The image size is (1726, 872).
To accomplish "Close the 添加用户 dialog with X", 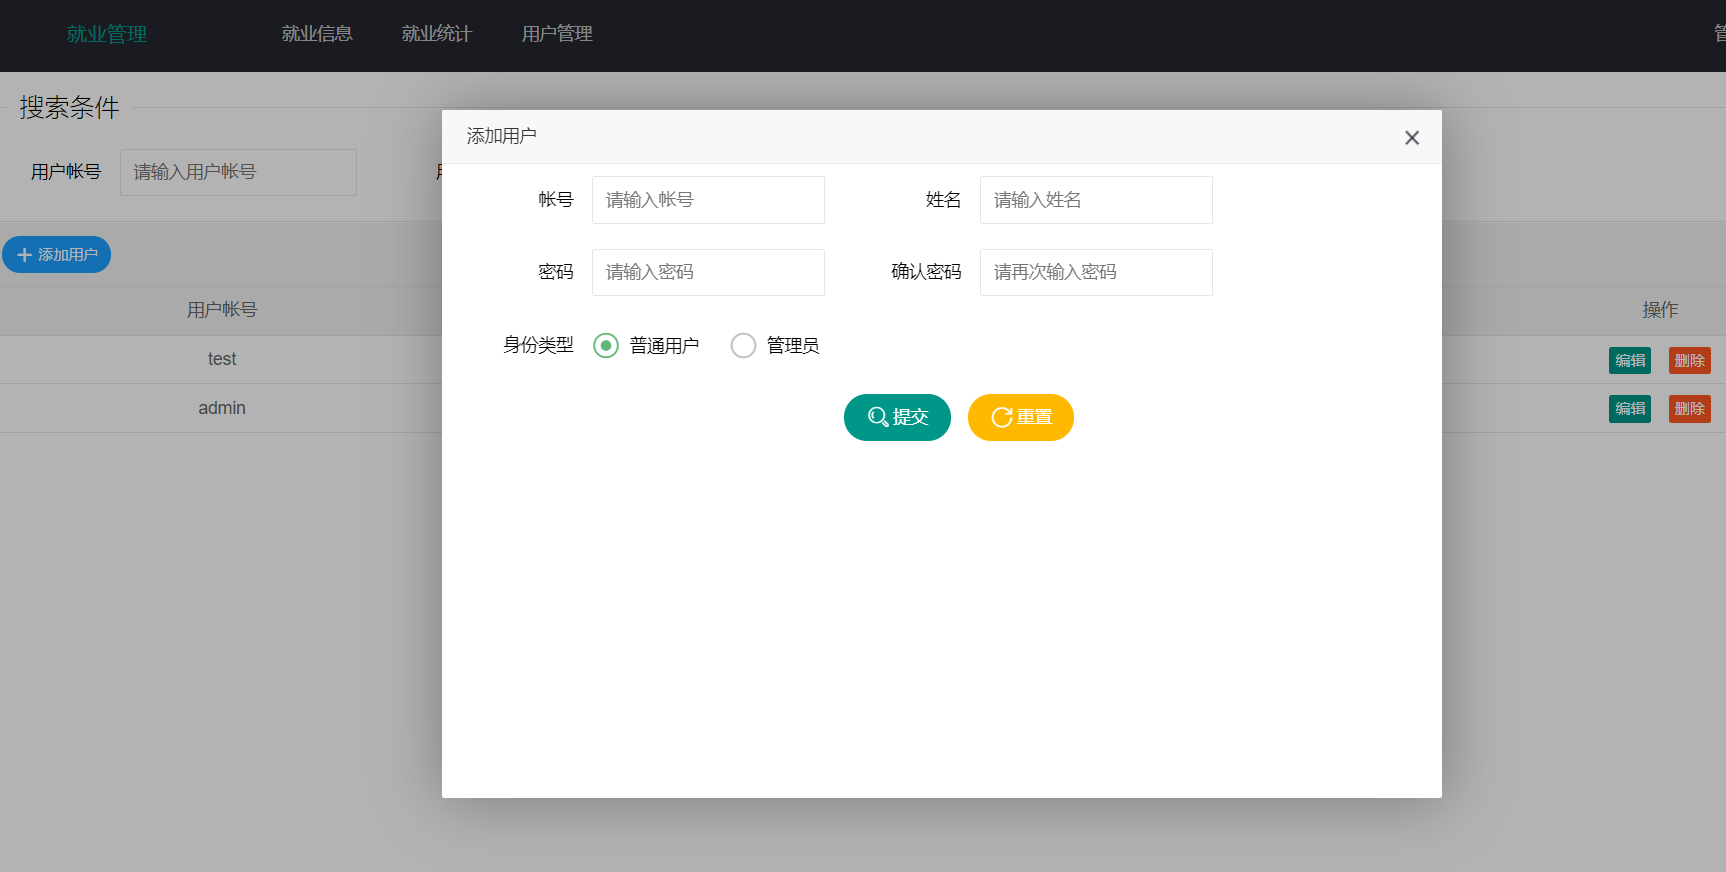I will (x=1411, y=138).
